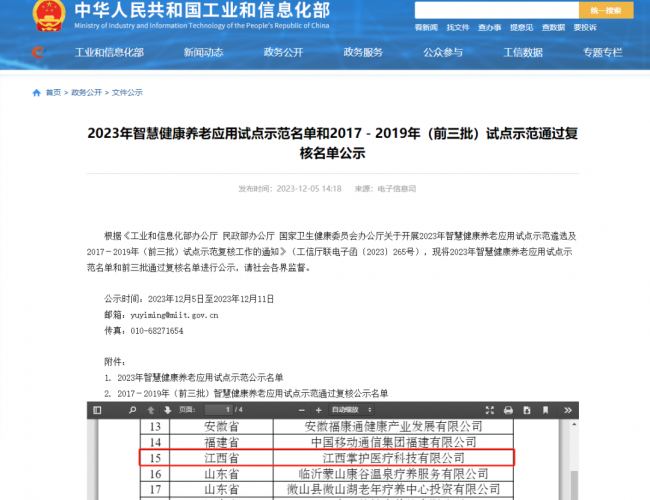Toggle the PDF viewer sidebar
The height and width of the screenshot is (500, 650).
pyautogui.click(x=97, y=410)
